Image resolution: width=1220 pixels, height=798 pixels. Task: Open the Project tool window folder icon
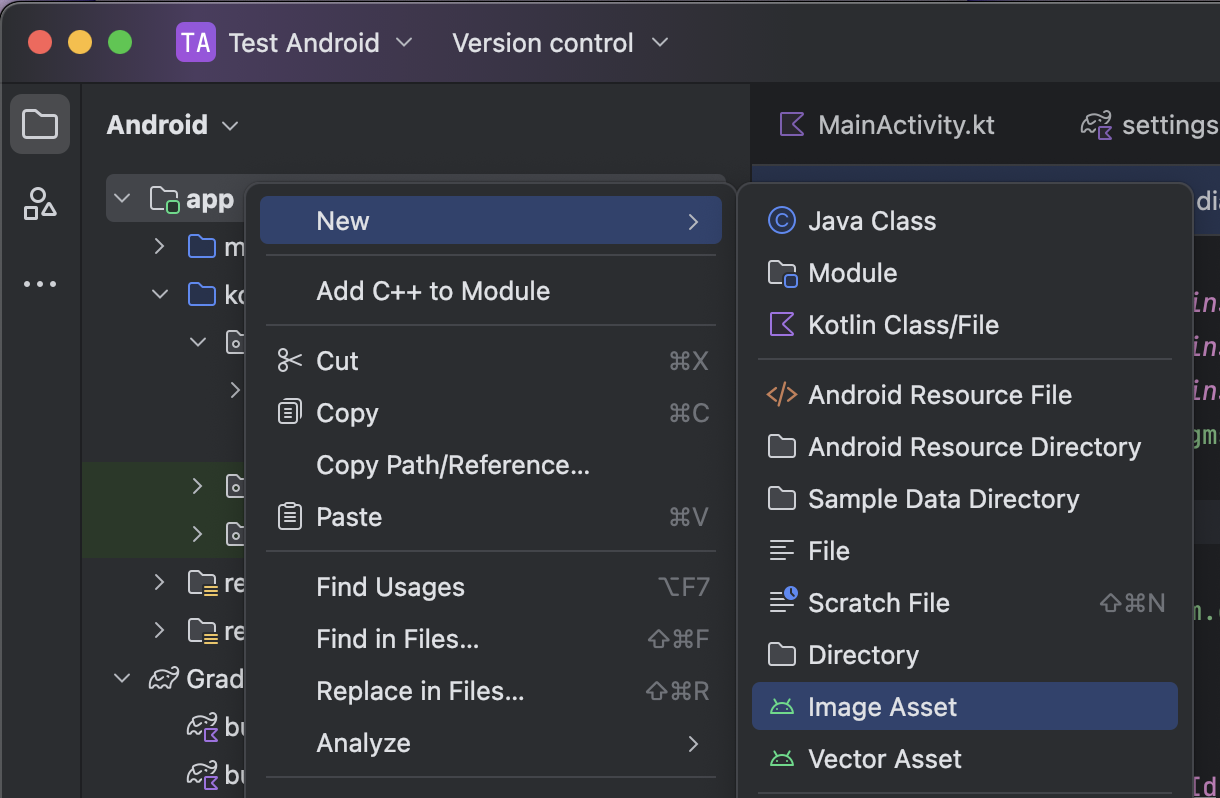pyautogui.click(x=40, y=124)
